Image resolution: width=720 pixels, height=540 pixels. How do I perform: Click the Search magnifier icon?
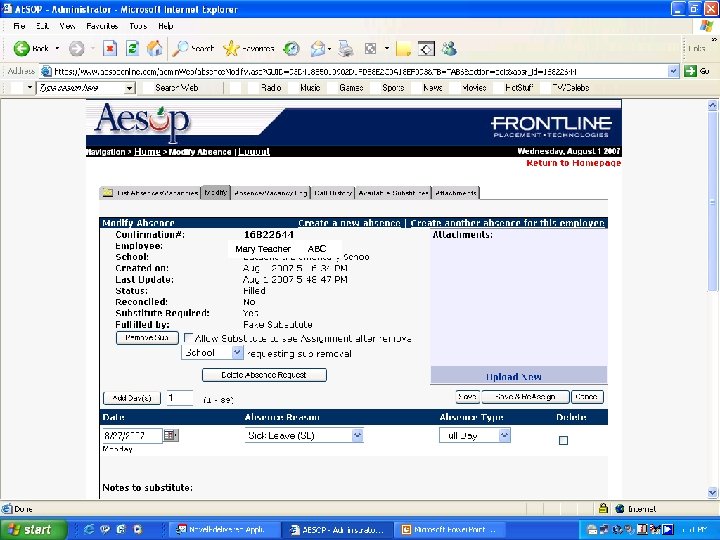(x=180, y=48)
